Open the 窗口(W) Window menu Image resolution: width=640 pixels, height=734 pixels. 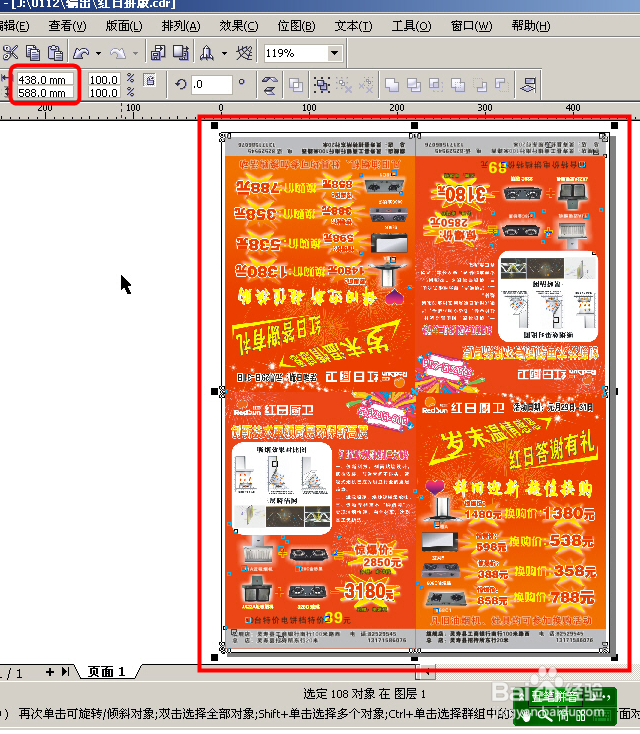point(471,26)
